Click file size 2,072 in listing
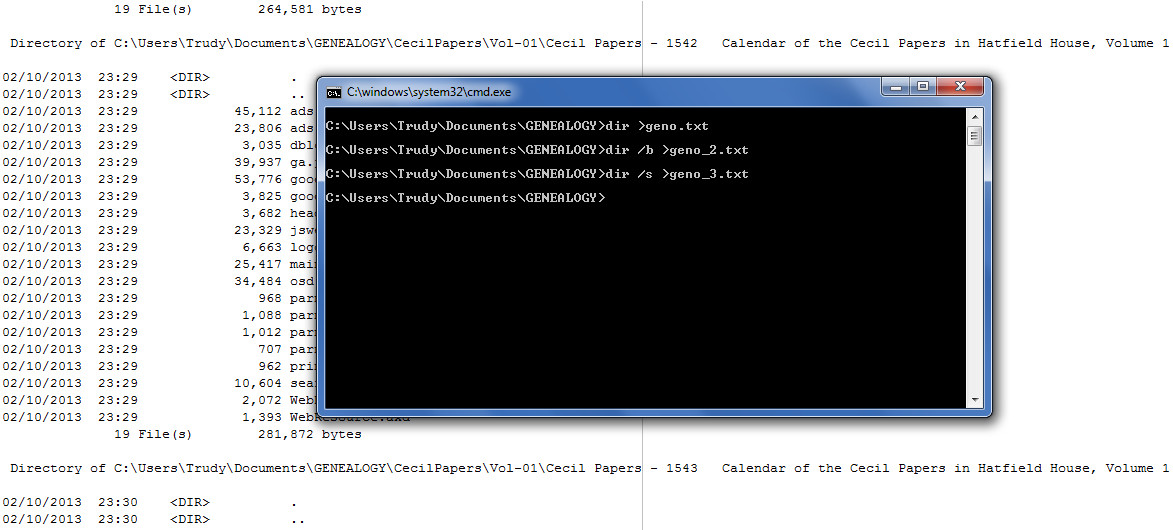Screen dimensions: 1173x530 (262, 400)
